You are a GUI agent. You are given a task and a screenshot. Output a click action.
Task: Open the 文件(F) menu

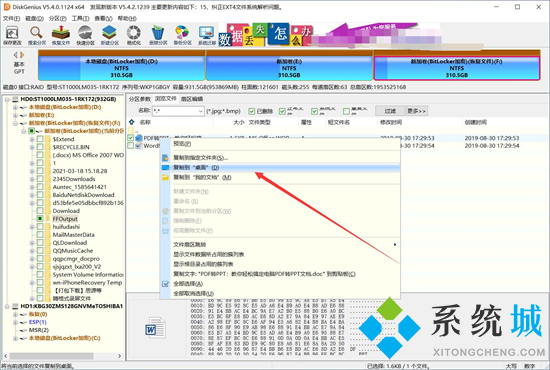tap(12, 18)
